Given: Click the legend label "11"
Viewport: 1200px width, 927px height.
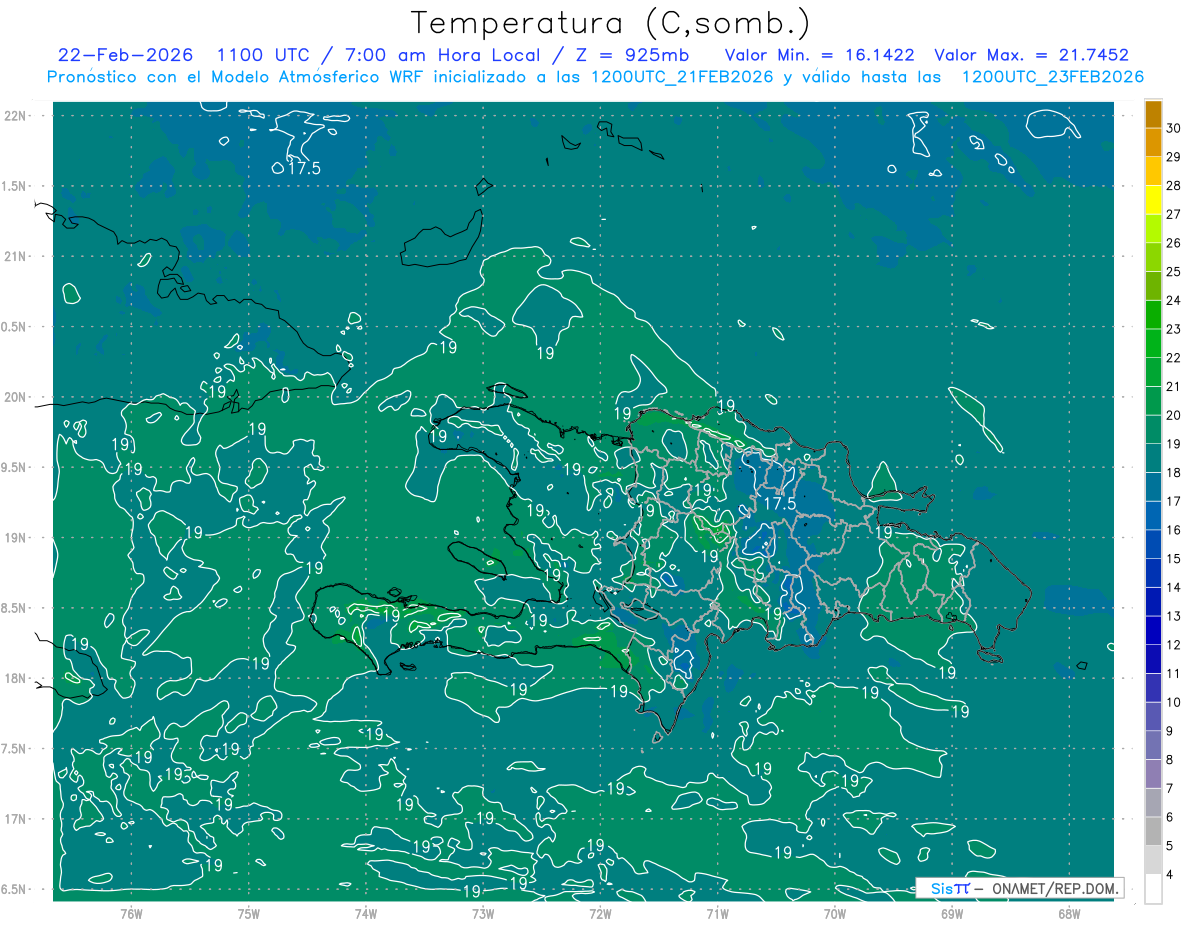Looking at the screenshot, I should (1174, 674).
